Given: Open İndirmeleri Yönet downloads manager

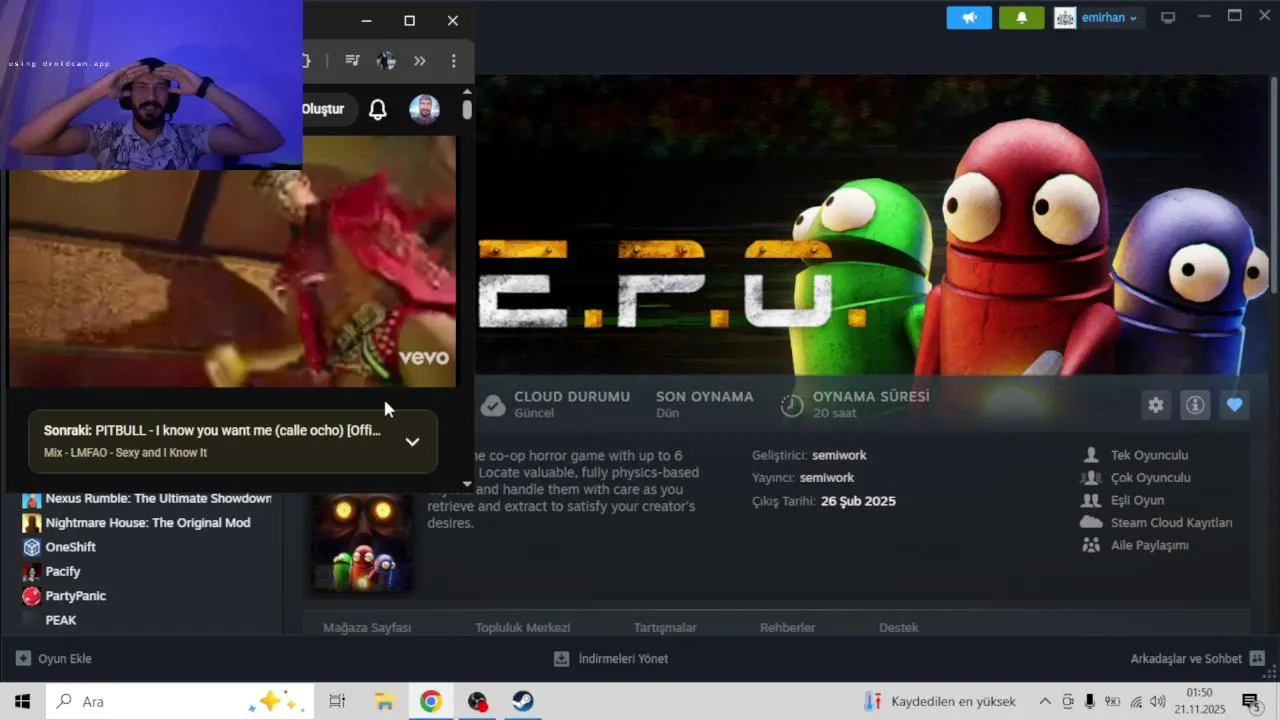Looking at the screenshot, I should click(611, 659).
